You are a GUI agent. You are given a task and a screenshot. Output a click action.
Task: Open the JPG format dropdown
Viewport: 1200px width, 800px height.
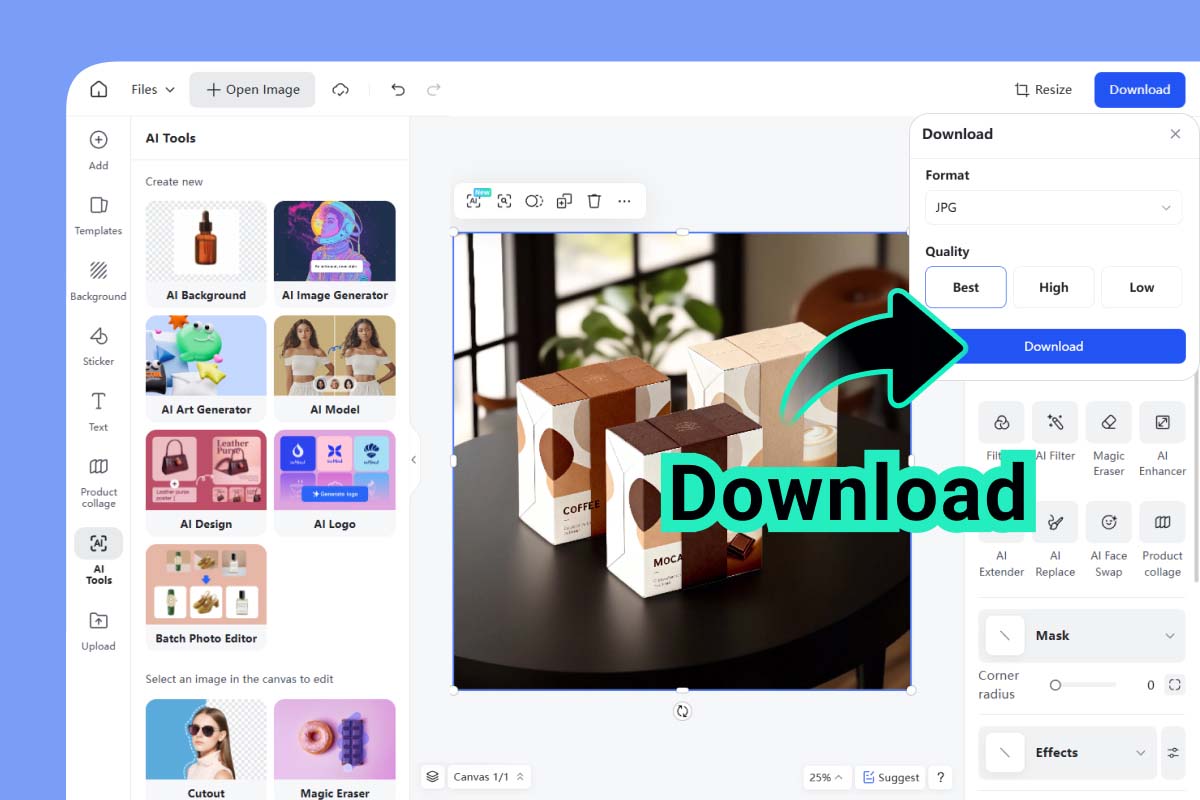click(x=1053, y=207)
